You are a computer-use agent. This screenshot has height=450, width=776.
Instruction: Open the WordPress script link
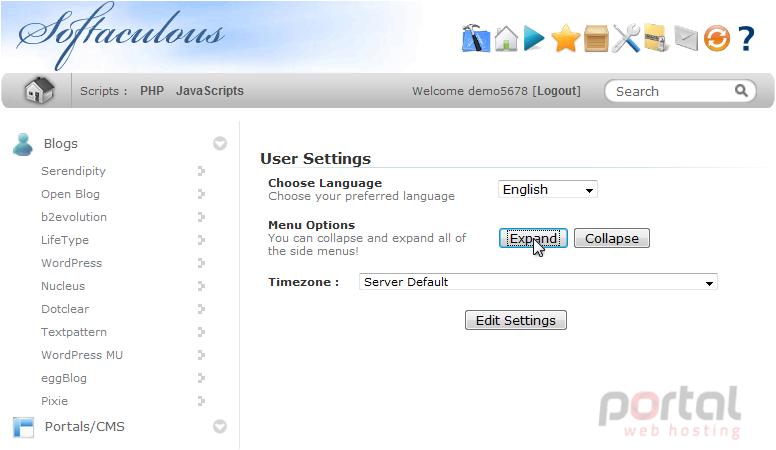(x=71, y=263)
